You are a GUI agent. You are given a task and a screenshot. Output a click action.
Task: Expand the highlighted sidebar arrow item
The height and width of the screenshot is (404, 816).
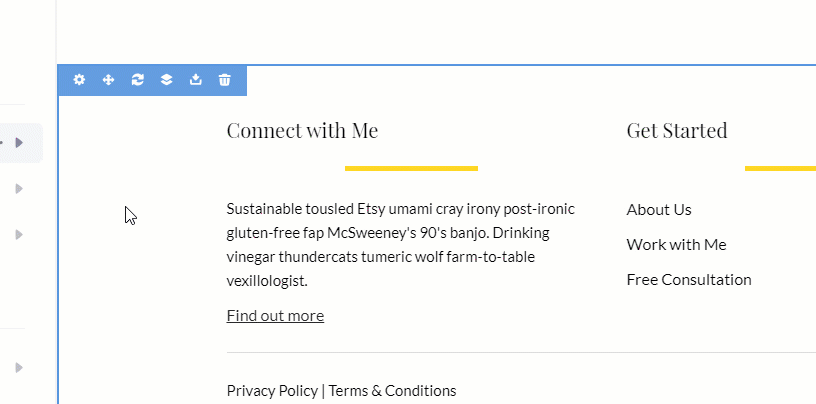coord(19,143)
